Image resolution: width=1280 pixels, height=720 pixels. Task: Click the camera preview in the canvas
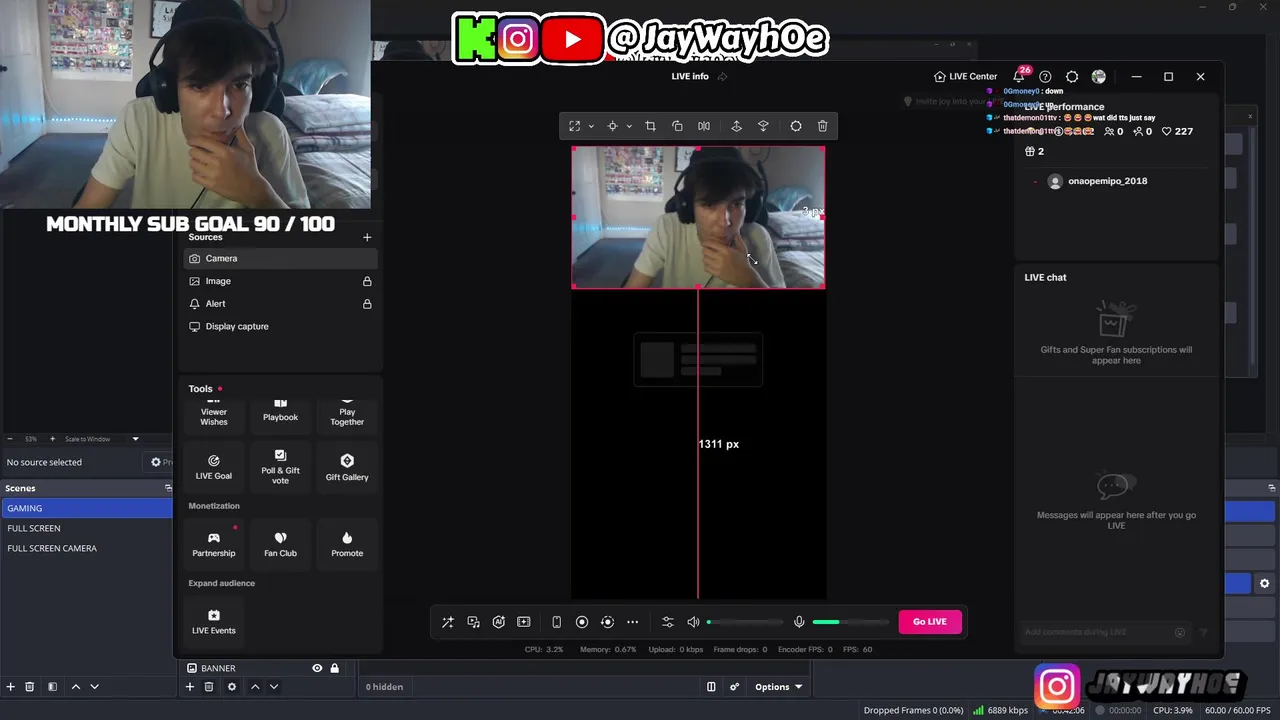pos(698,218)
